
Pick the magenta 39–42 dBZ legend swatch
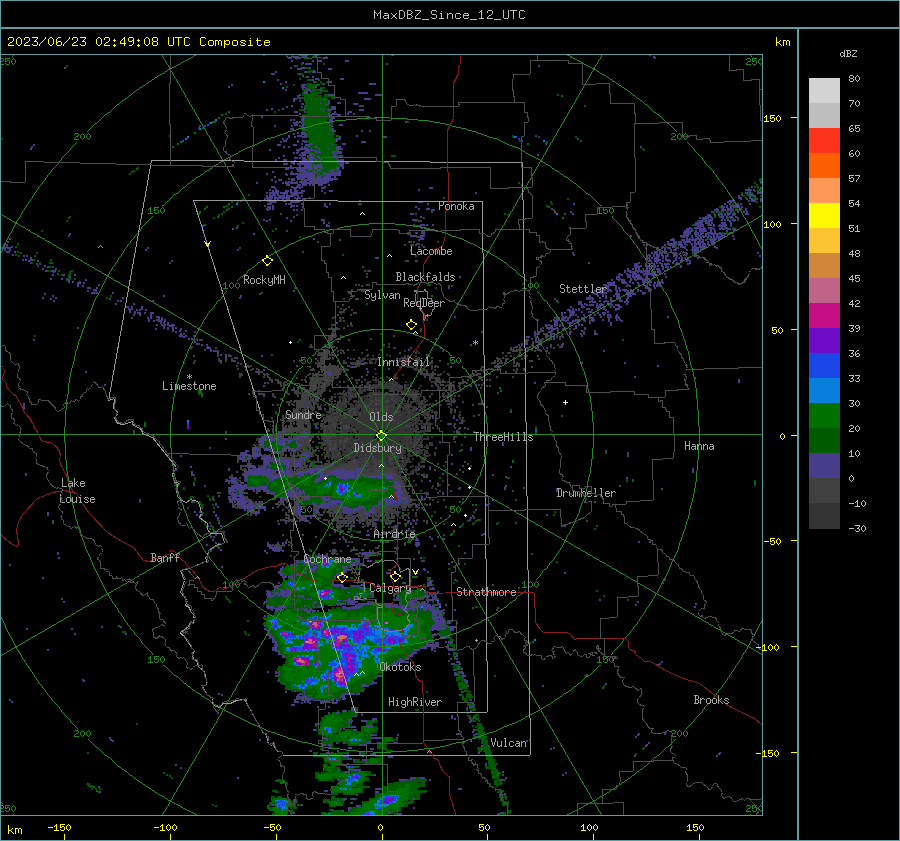pos(824,316)
